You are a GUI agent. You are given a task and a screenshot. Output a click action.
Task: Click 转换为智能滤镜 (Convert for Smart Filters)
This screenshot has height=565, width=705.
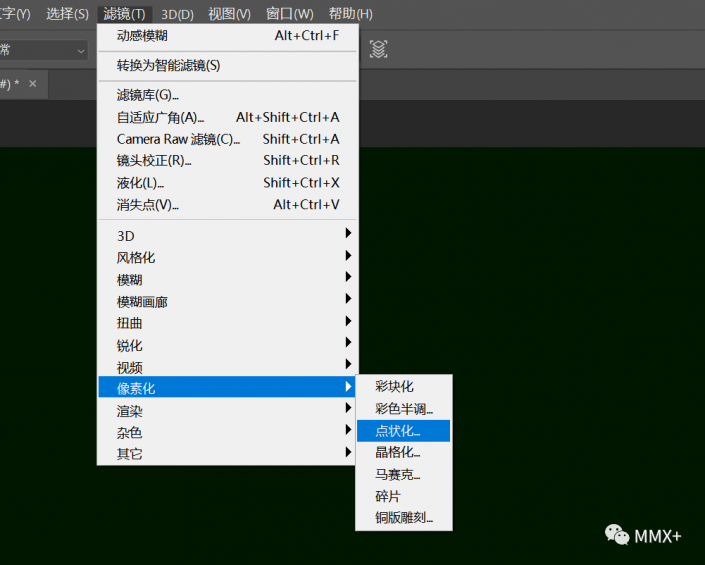click(x=168, y=65)
